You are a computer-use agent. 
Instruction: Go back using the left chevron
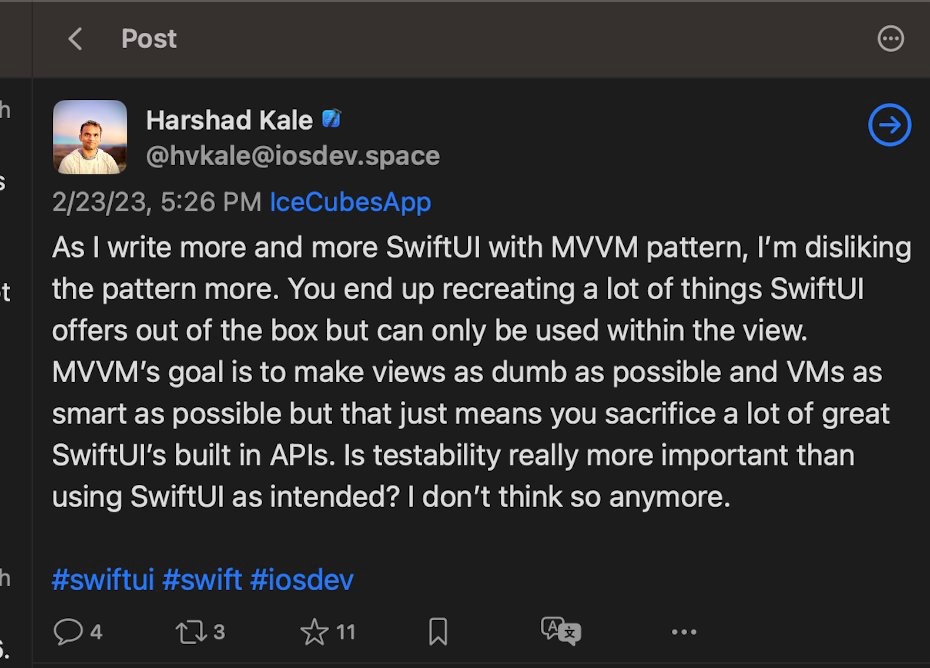pos(74,39)
